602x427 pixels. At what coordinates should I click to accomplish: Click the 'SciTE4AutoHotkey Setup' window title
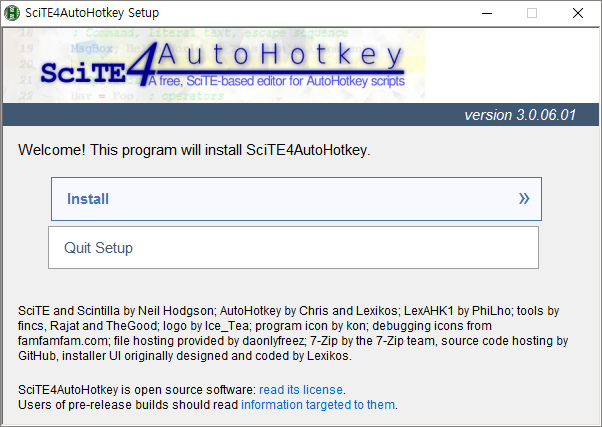coord(92,13)
